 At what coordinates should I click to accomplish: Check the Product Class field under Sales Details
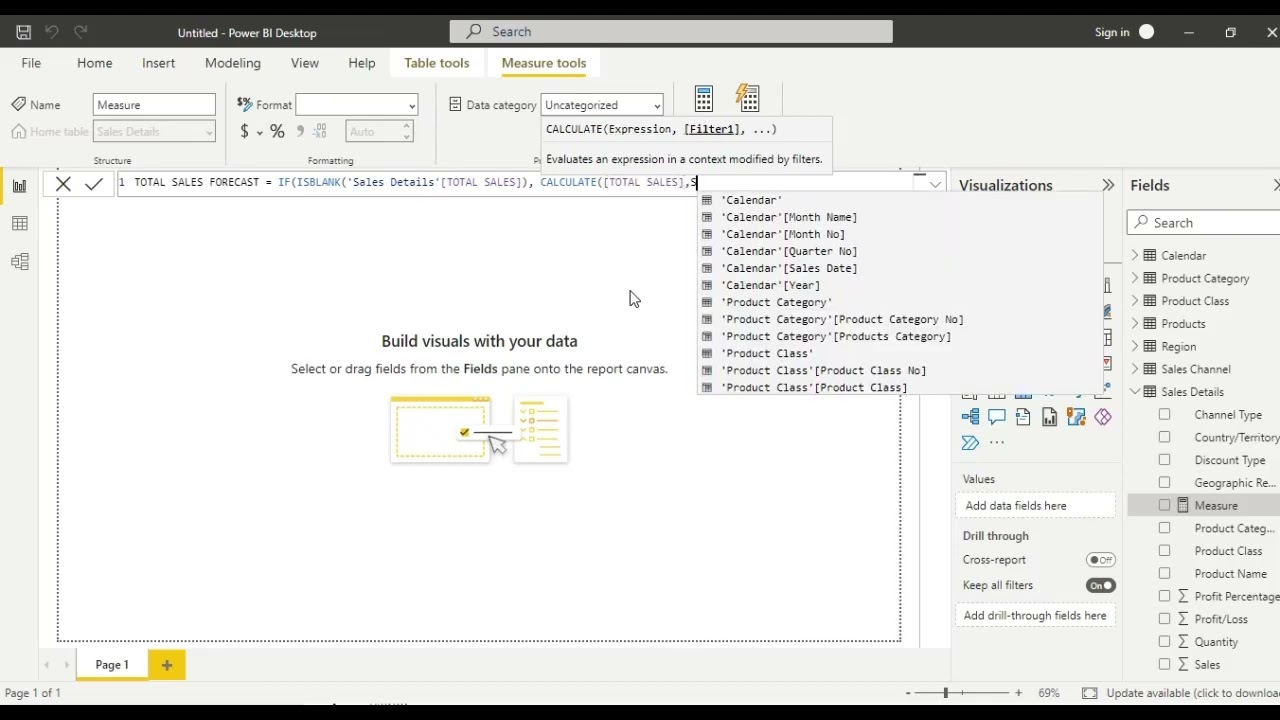click(x=1164, y=550)
